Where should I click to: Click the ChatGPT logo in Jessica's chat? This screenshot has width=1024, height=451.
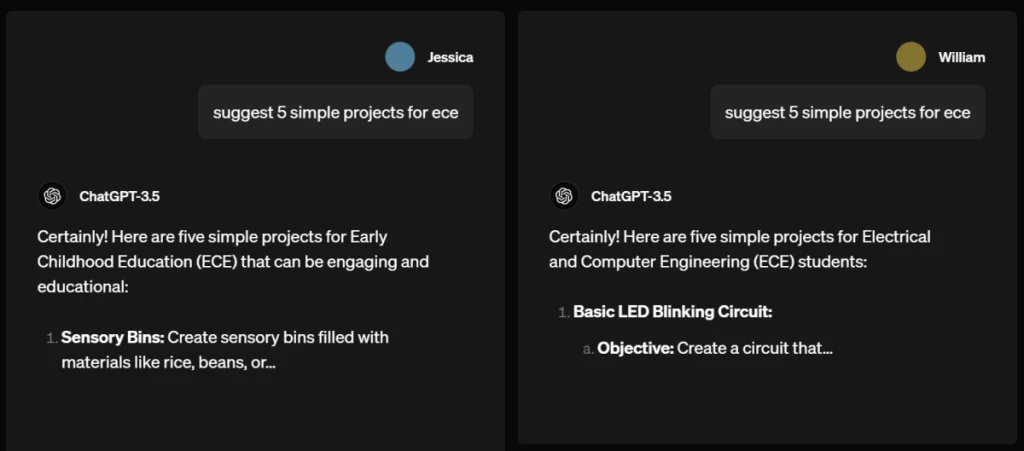[x=52, y=196]
